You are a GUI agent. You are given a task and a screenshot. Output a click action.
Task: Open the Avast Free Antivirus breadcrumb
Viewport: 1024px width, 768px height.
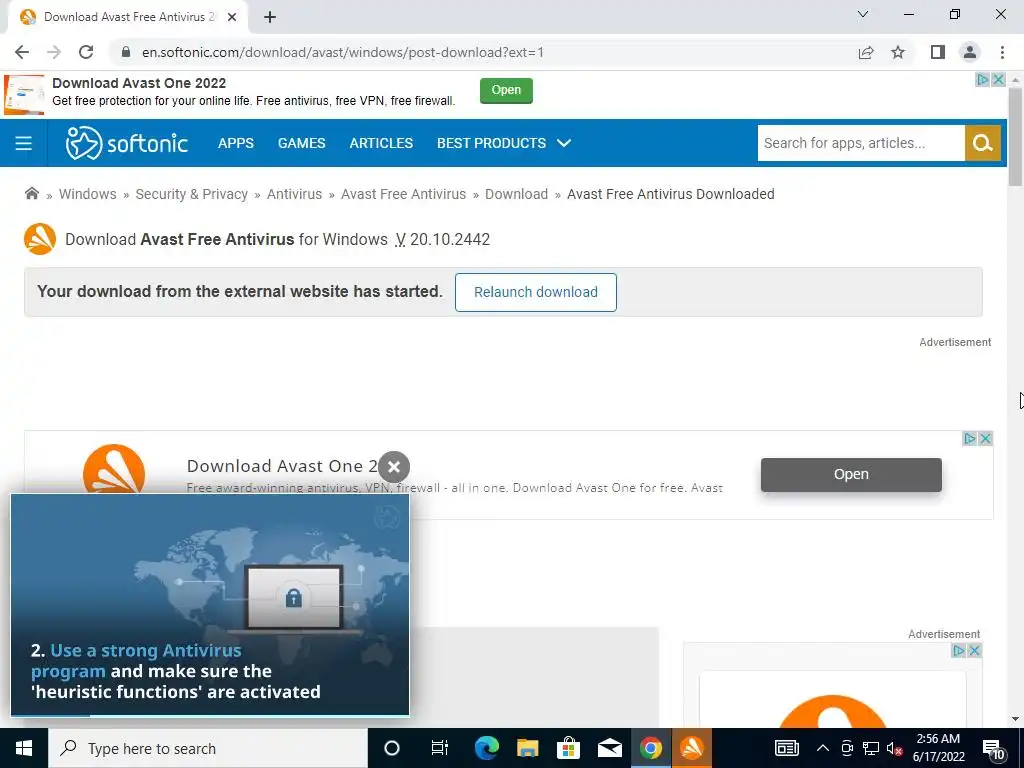[403, 194]
